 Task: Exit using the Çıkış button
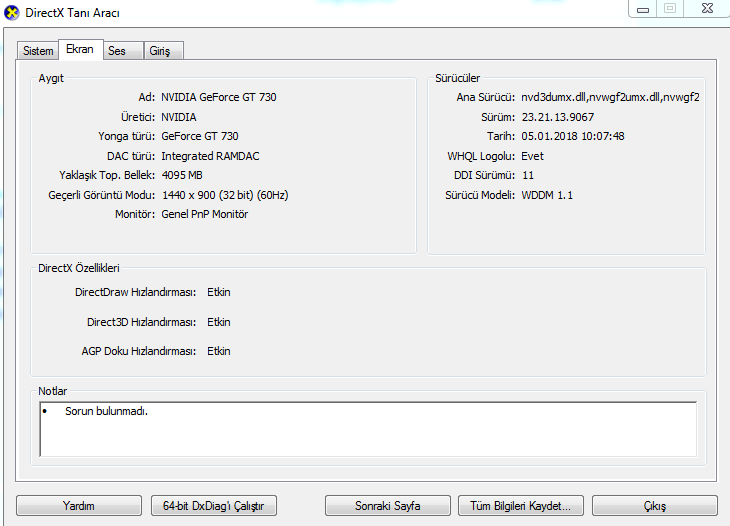coord(655,506)
